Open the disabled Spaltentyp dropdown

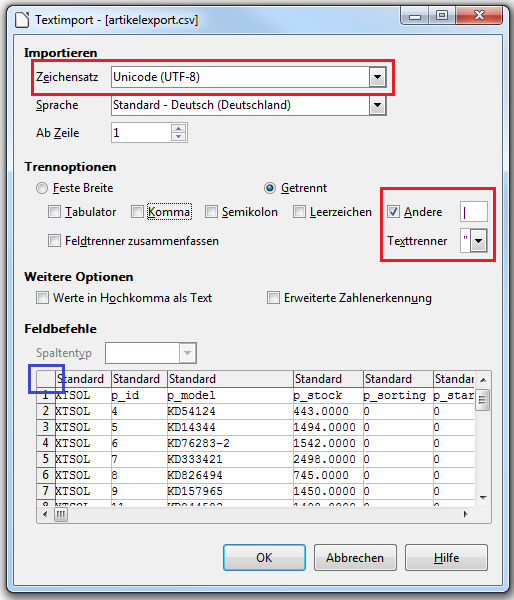[188, 353]
